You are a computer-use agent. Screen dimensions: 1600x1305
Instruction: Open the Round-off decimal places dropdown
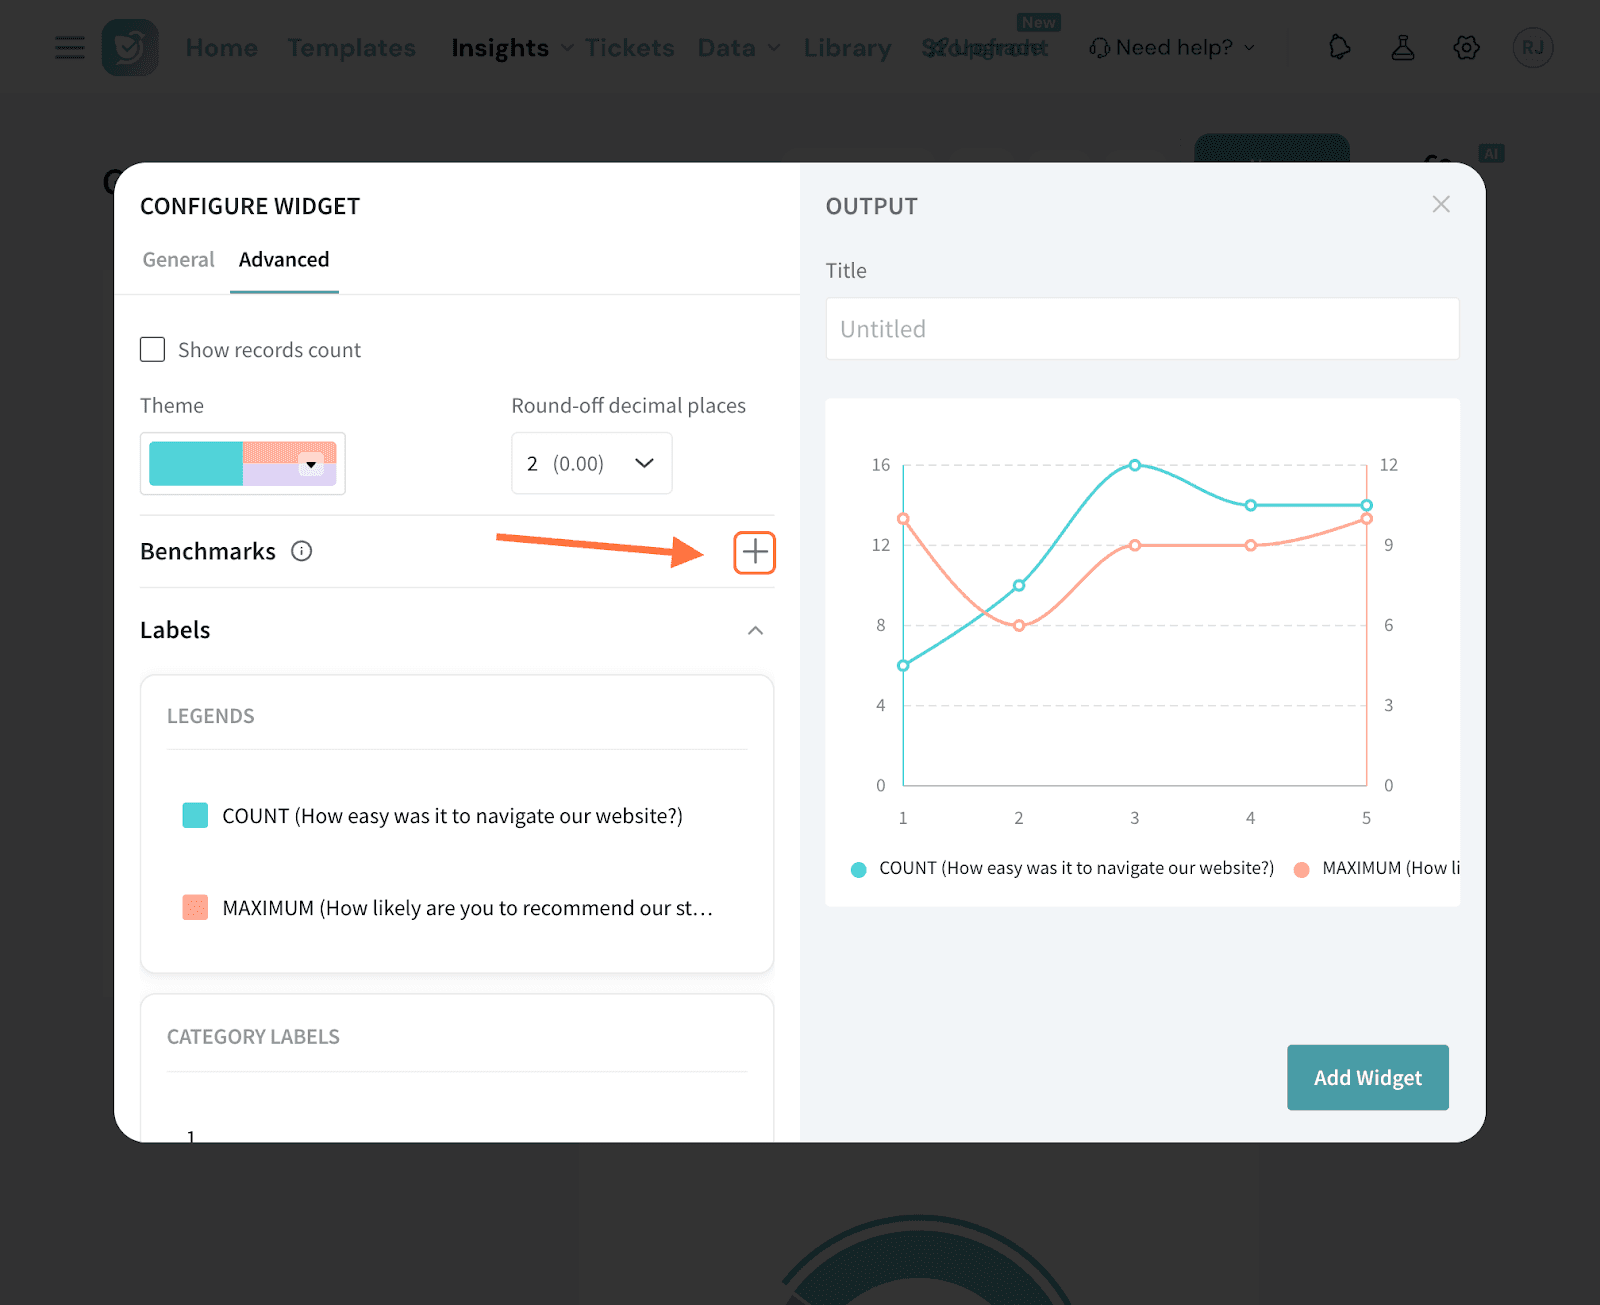591,463
